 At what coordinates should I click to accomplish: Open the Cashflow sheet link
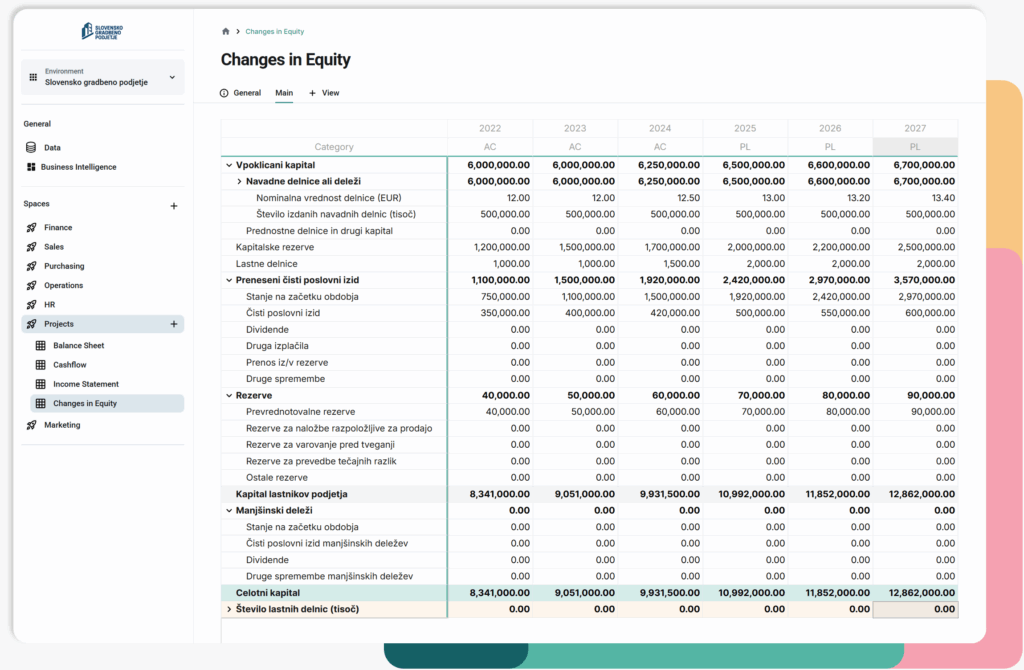70,365
